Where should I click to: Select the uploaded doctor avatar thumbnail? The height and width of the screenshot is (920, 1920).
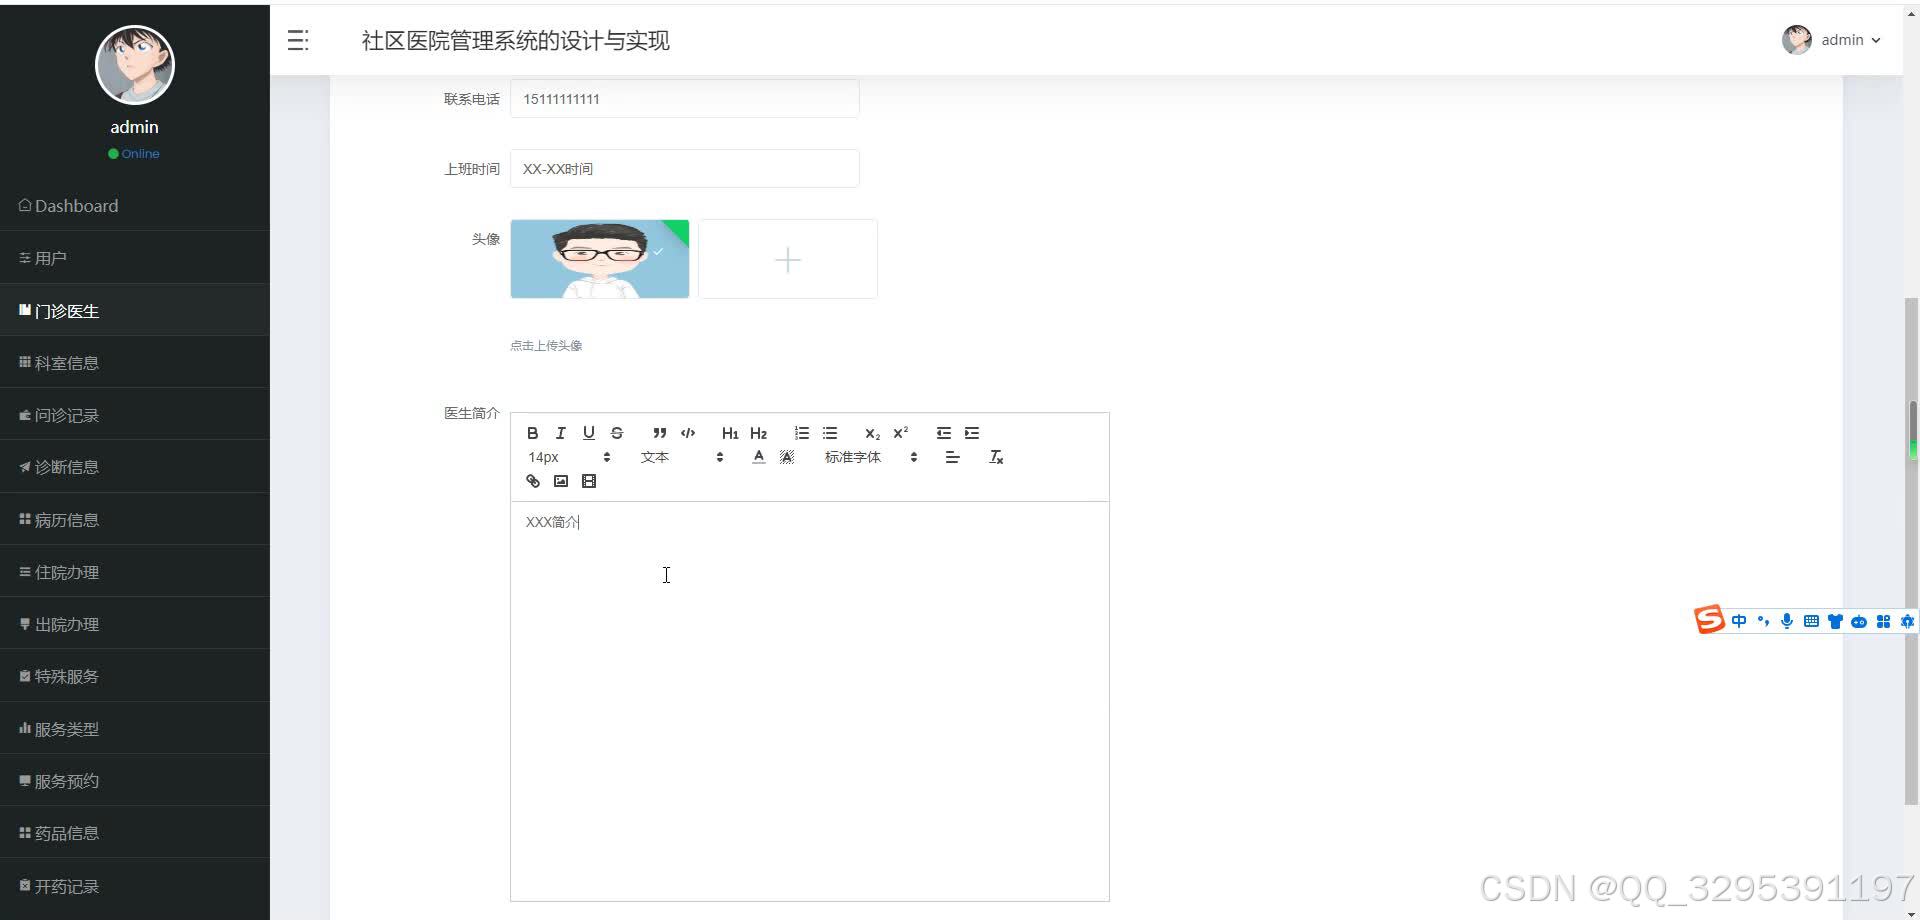click(x=599, y=259)
